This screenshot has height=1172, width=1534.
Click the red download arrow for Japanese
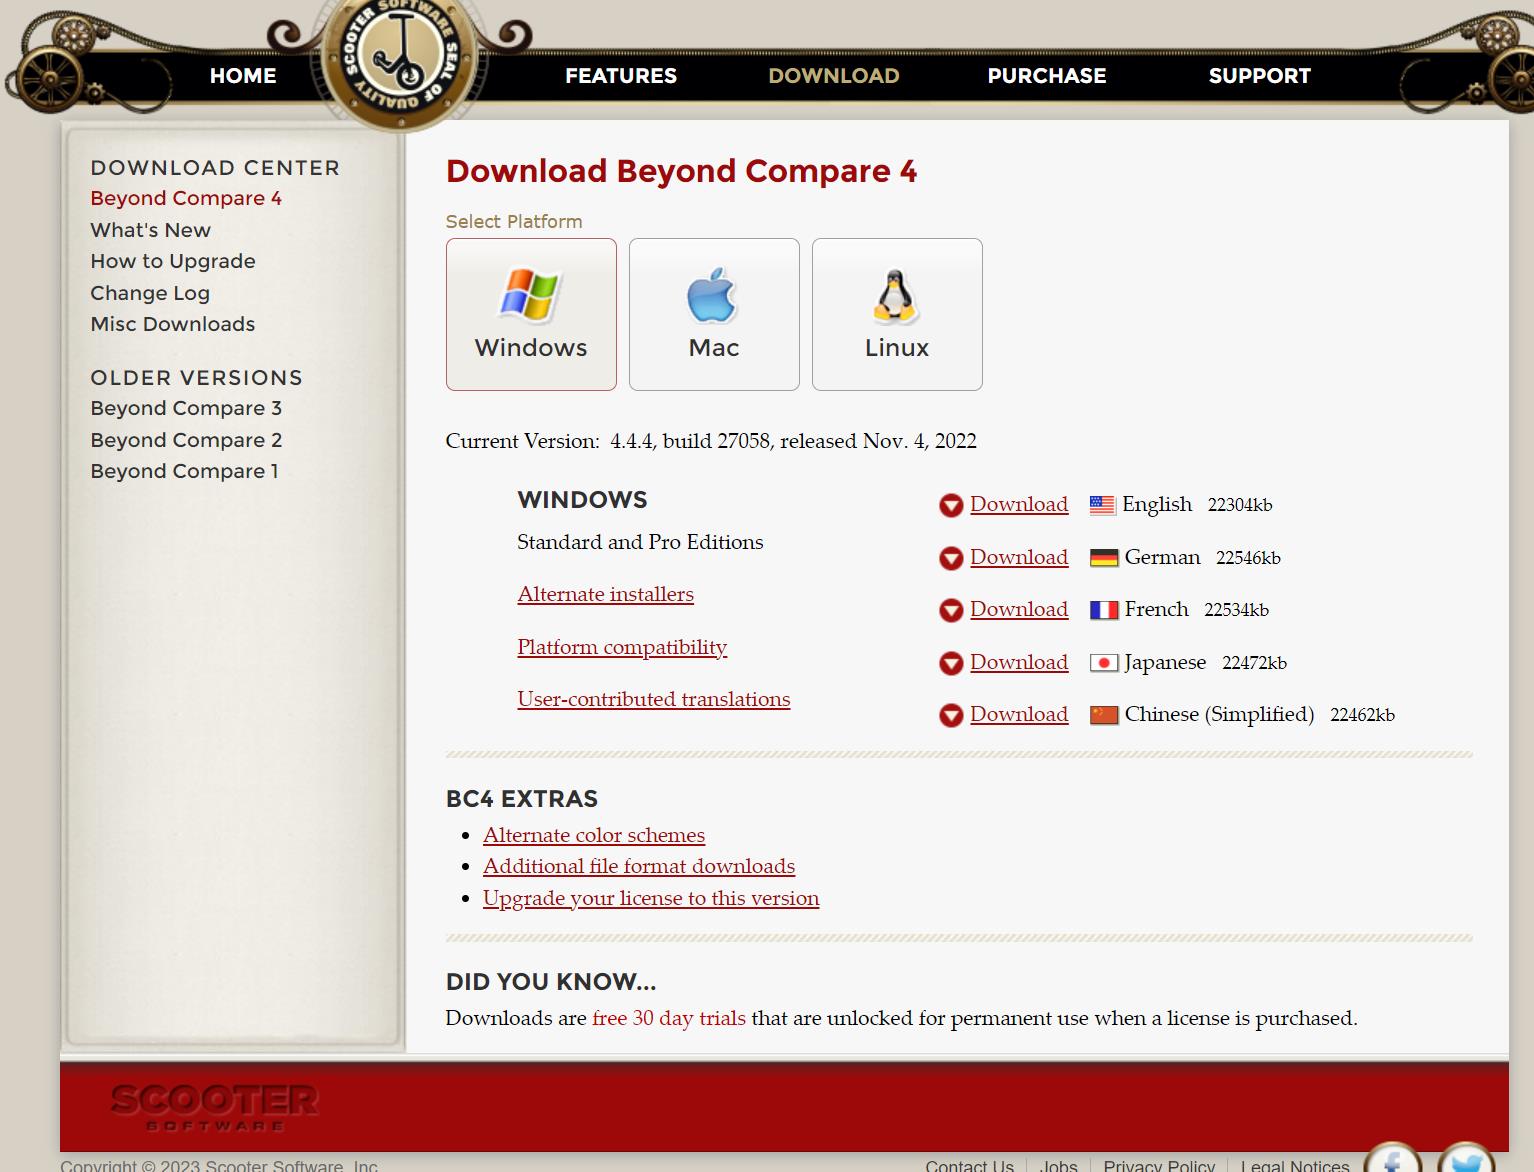click(x=951, y=663)
